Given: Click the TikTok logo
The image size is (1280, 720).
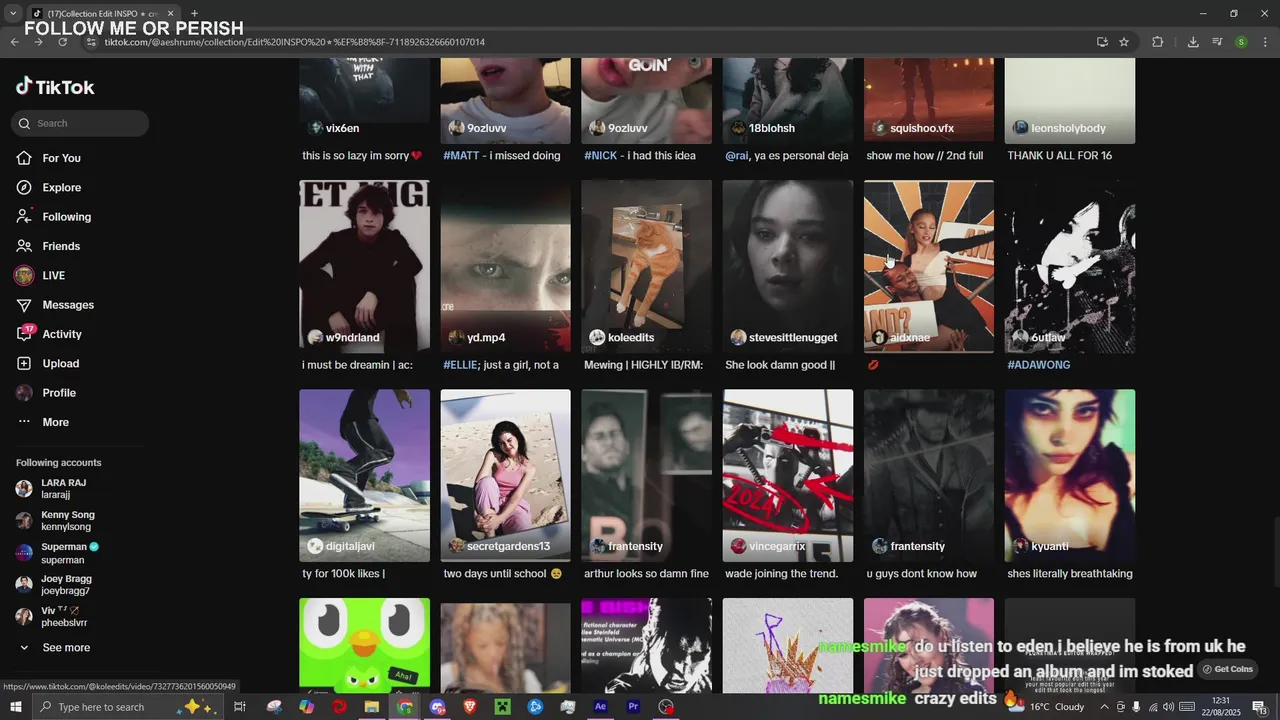Looking at the screenshot, I should tap(55, 87).
